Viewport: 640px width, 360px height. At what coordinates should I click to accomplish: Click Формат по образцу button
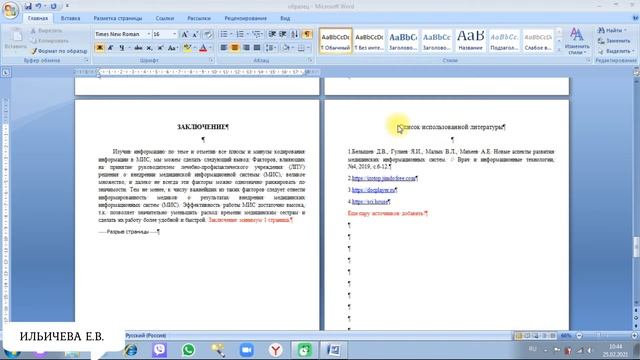coord(59,51)
